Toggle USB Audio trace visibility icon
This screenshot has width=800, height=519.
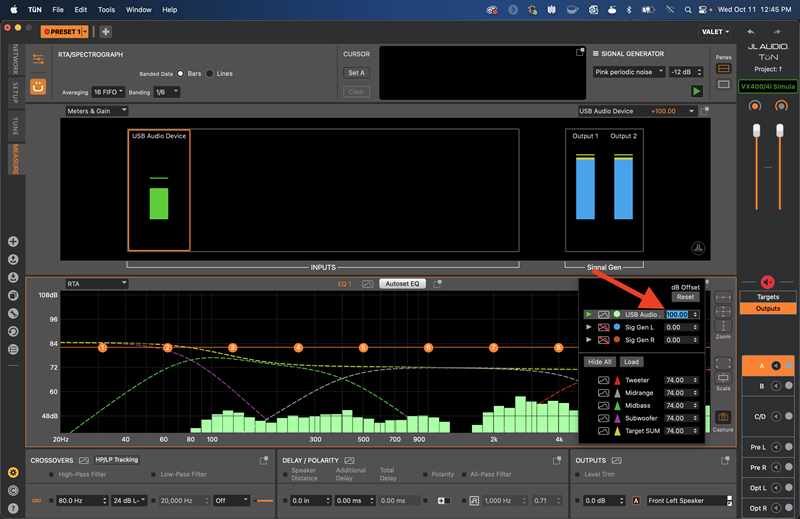point(603,314)
